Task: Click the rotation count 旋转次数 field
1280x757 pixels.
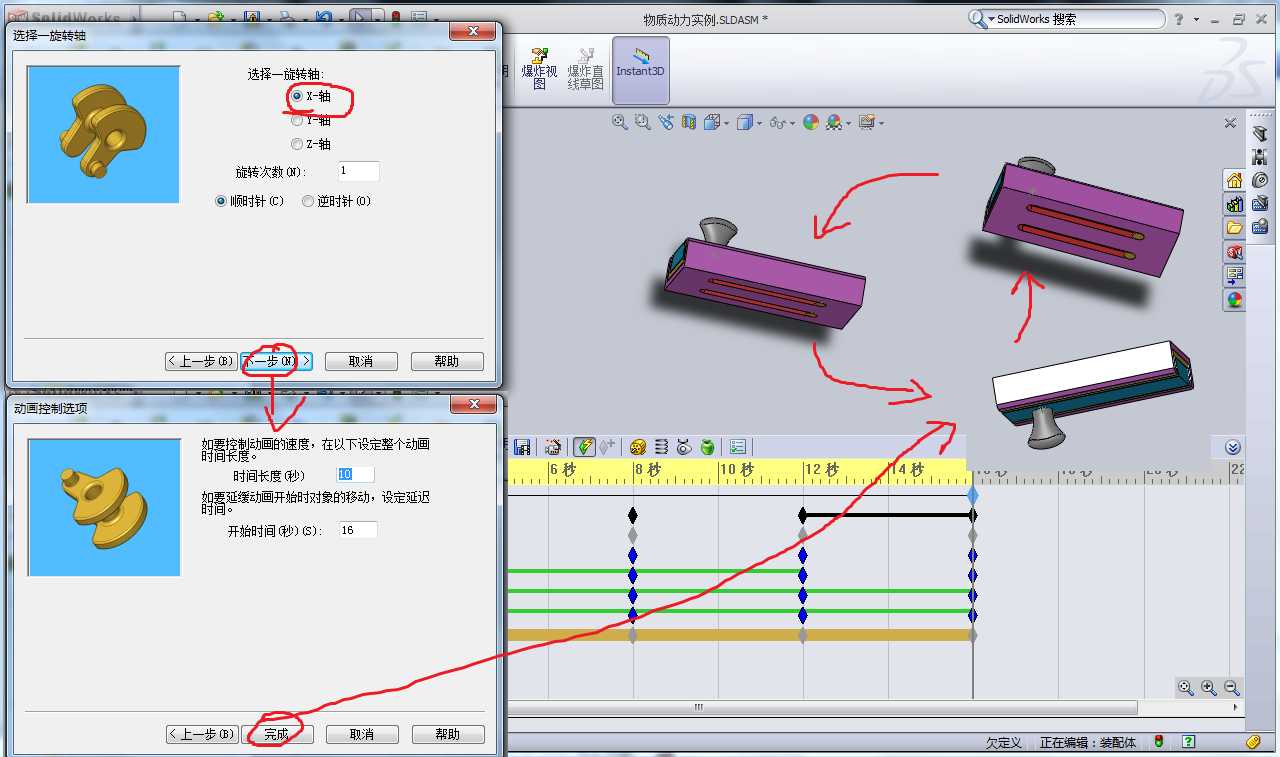Action: (358, 171)
